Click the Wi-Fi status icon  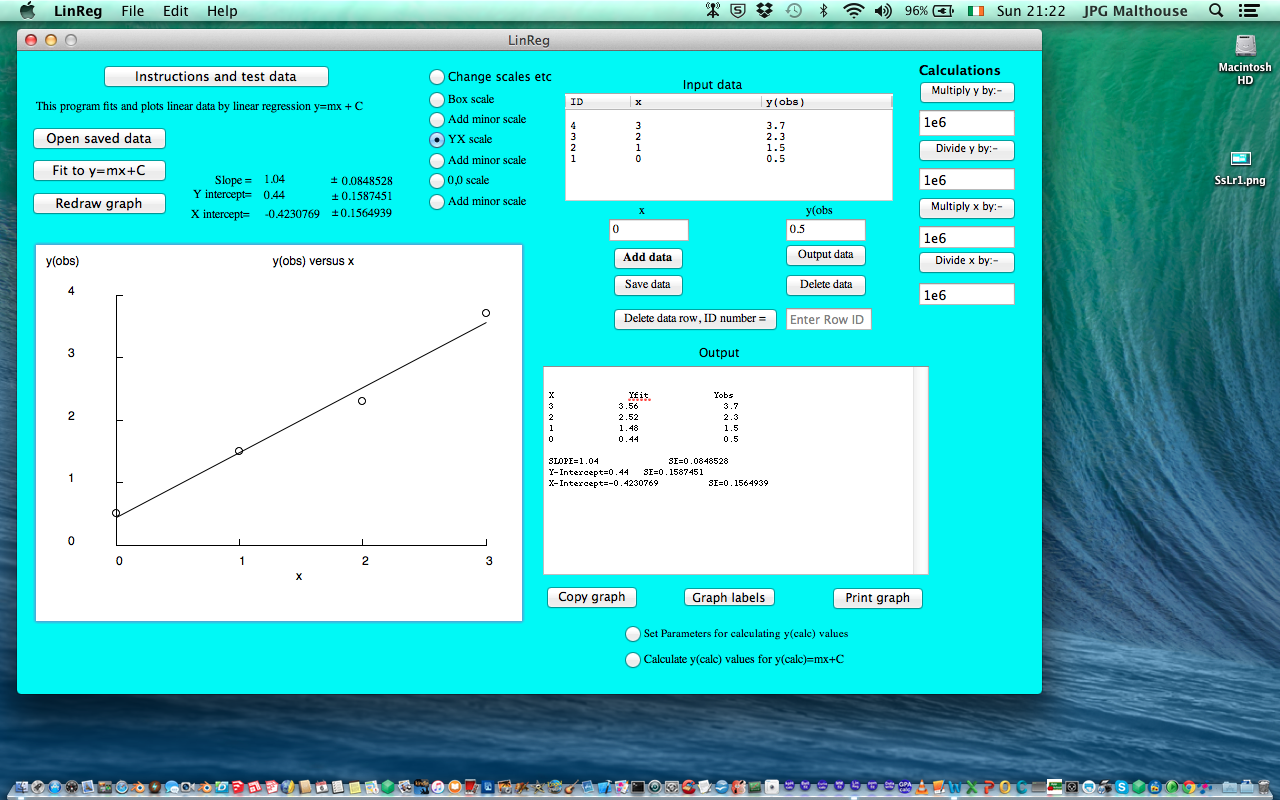point(853,11)
